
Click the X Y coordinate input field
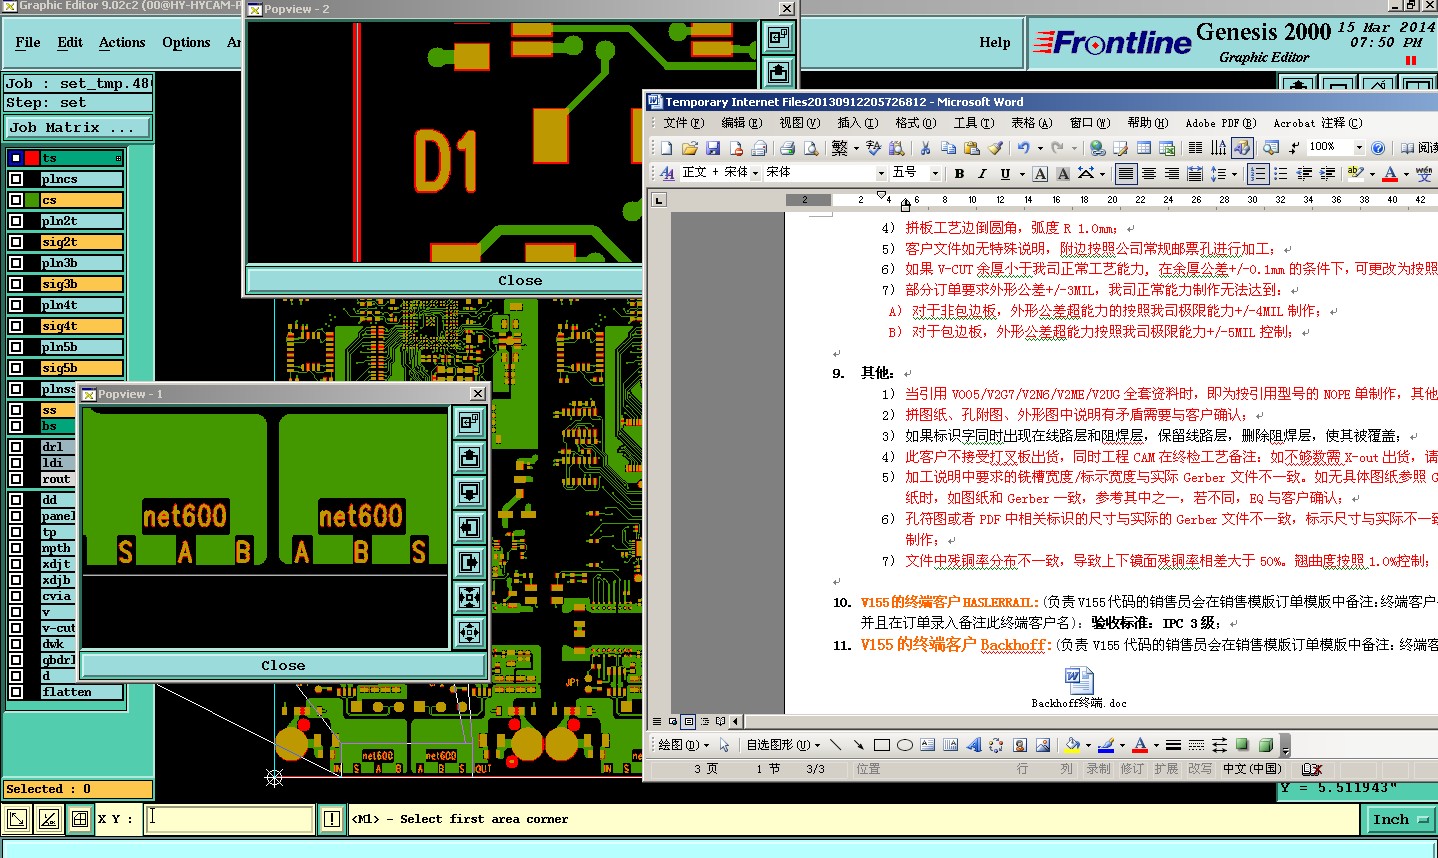pos(229,819)
